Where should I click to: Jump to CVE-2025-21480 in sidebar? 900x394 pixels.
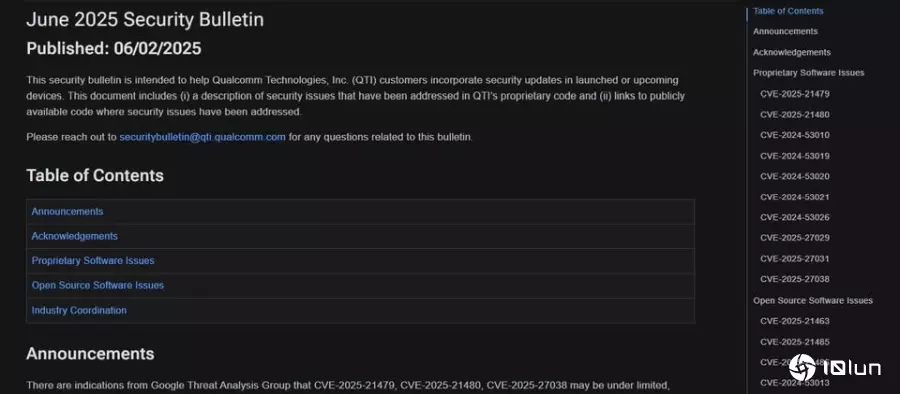794,114
